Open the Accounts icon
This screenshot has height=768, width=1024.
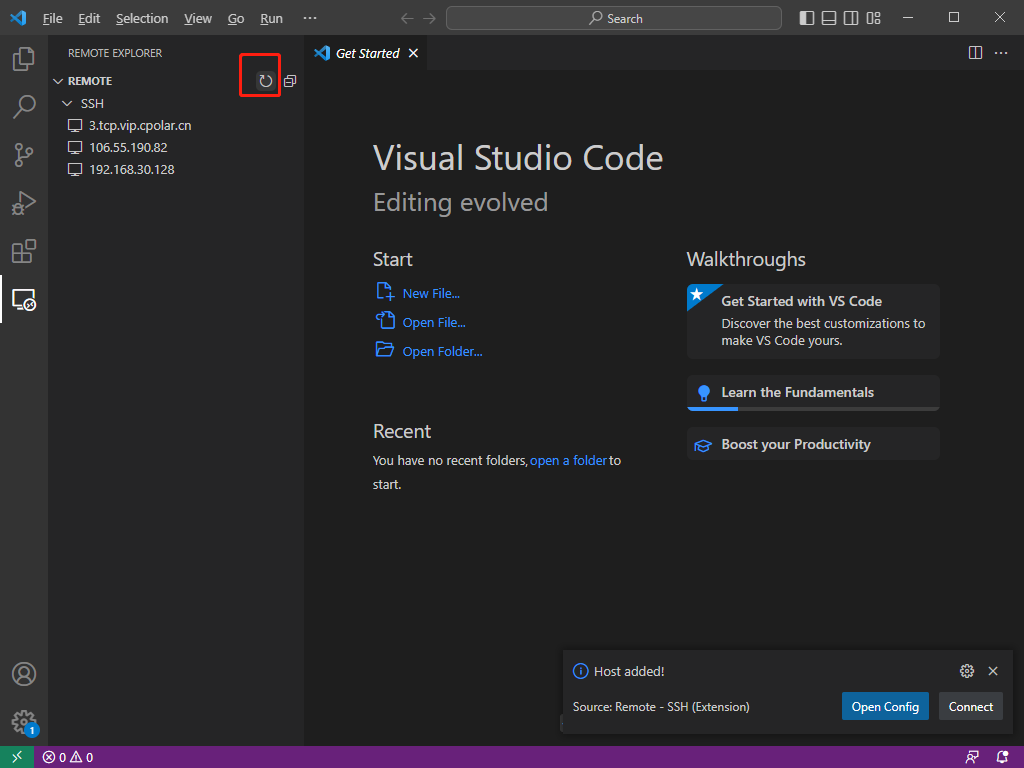tap(24, 674)
